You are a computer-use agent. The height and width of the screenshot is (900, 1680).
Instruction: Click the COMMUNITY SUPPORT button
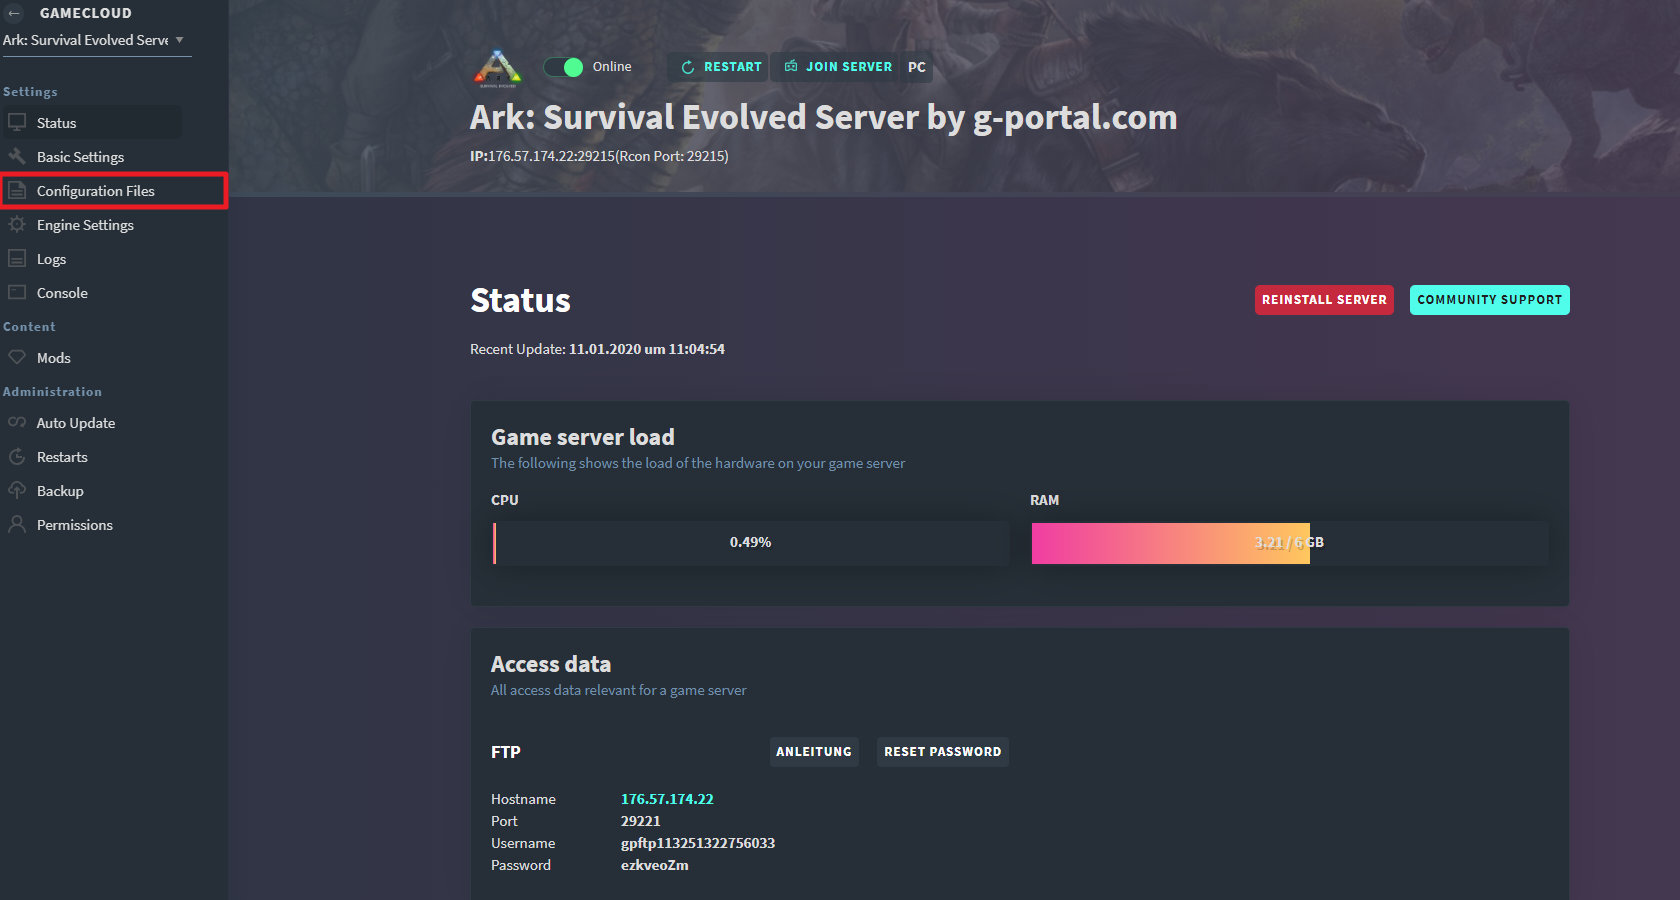(x=1489, y=299)
